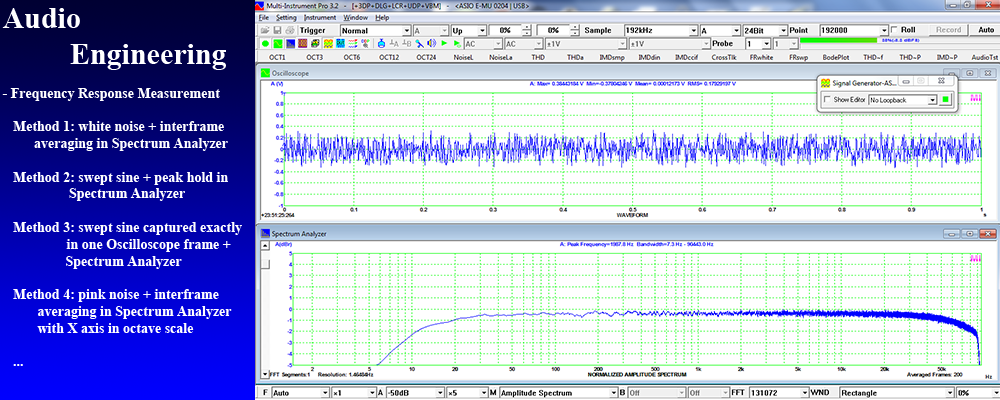The image size is (1000, 400).
Task: Select the THD preset button
Action: pyautogui.click(x=538, y=57)
